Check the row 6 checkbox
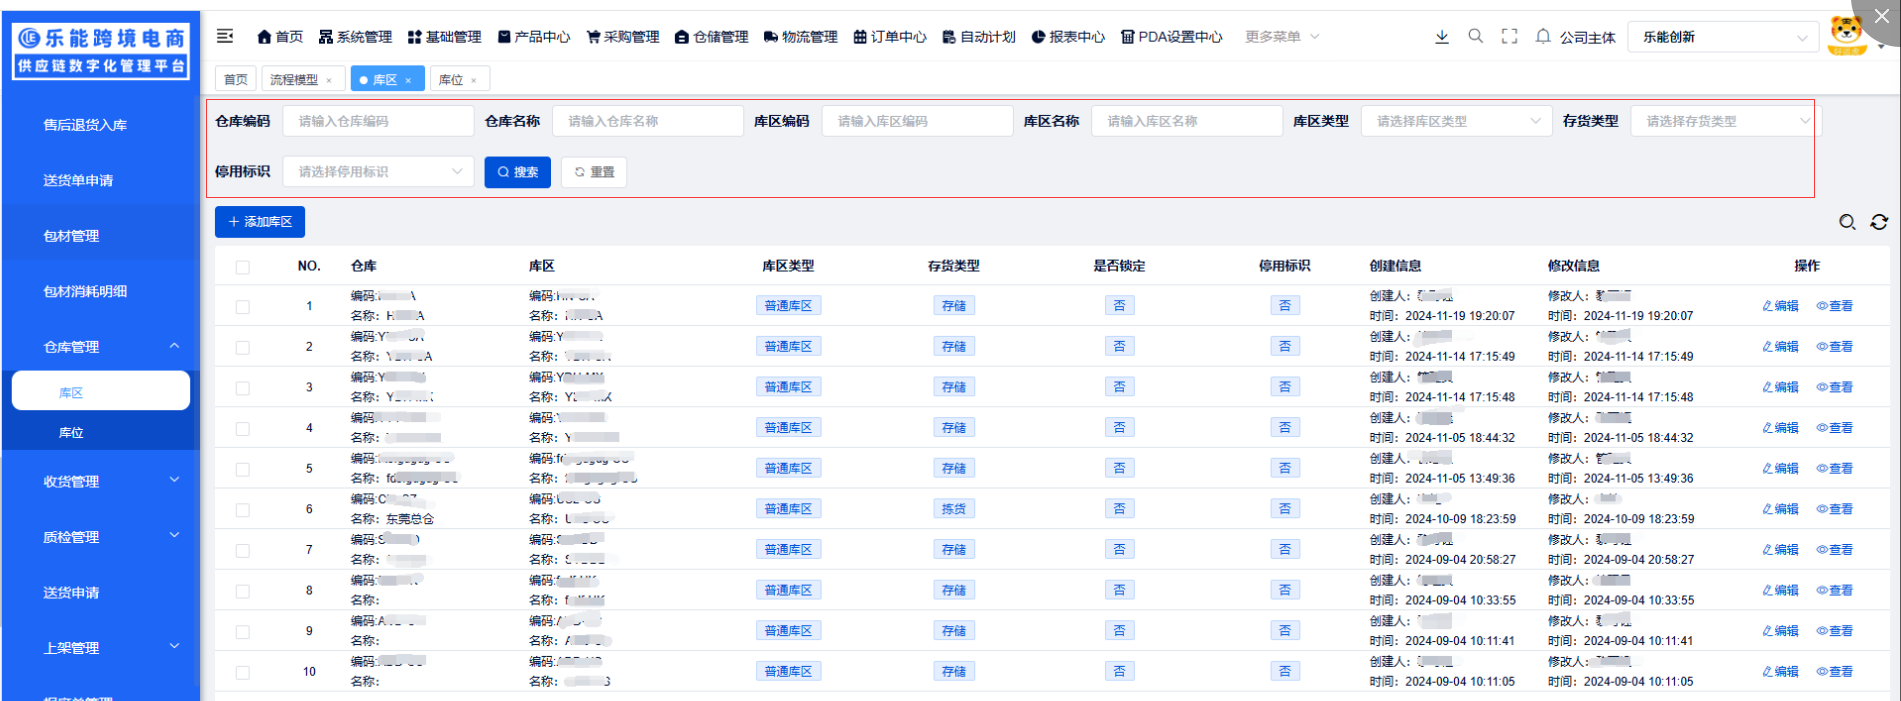Image resolution: width=1901 pixels, height=701 pixels. [243, 510]
